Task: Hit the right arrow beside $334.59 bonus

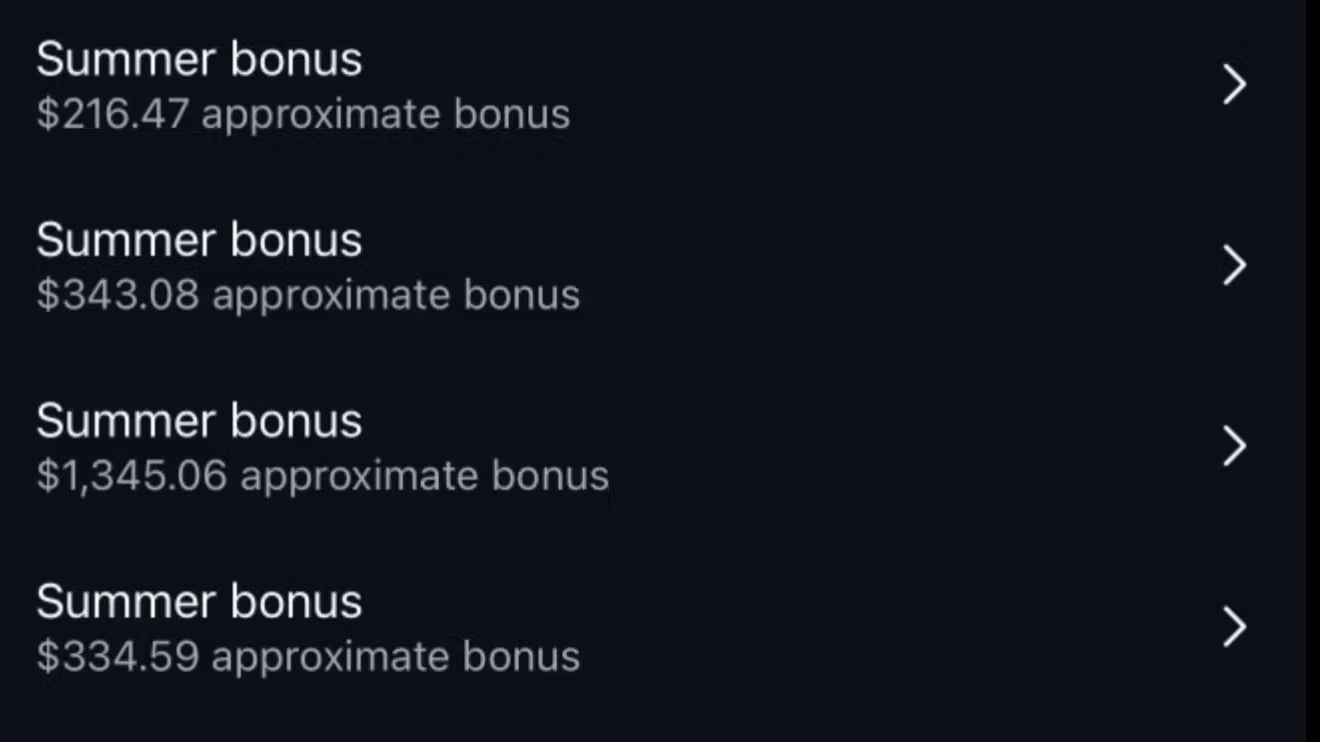Action: point(1235,627)
